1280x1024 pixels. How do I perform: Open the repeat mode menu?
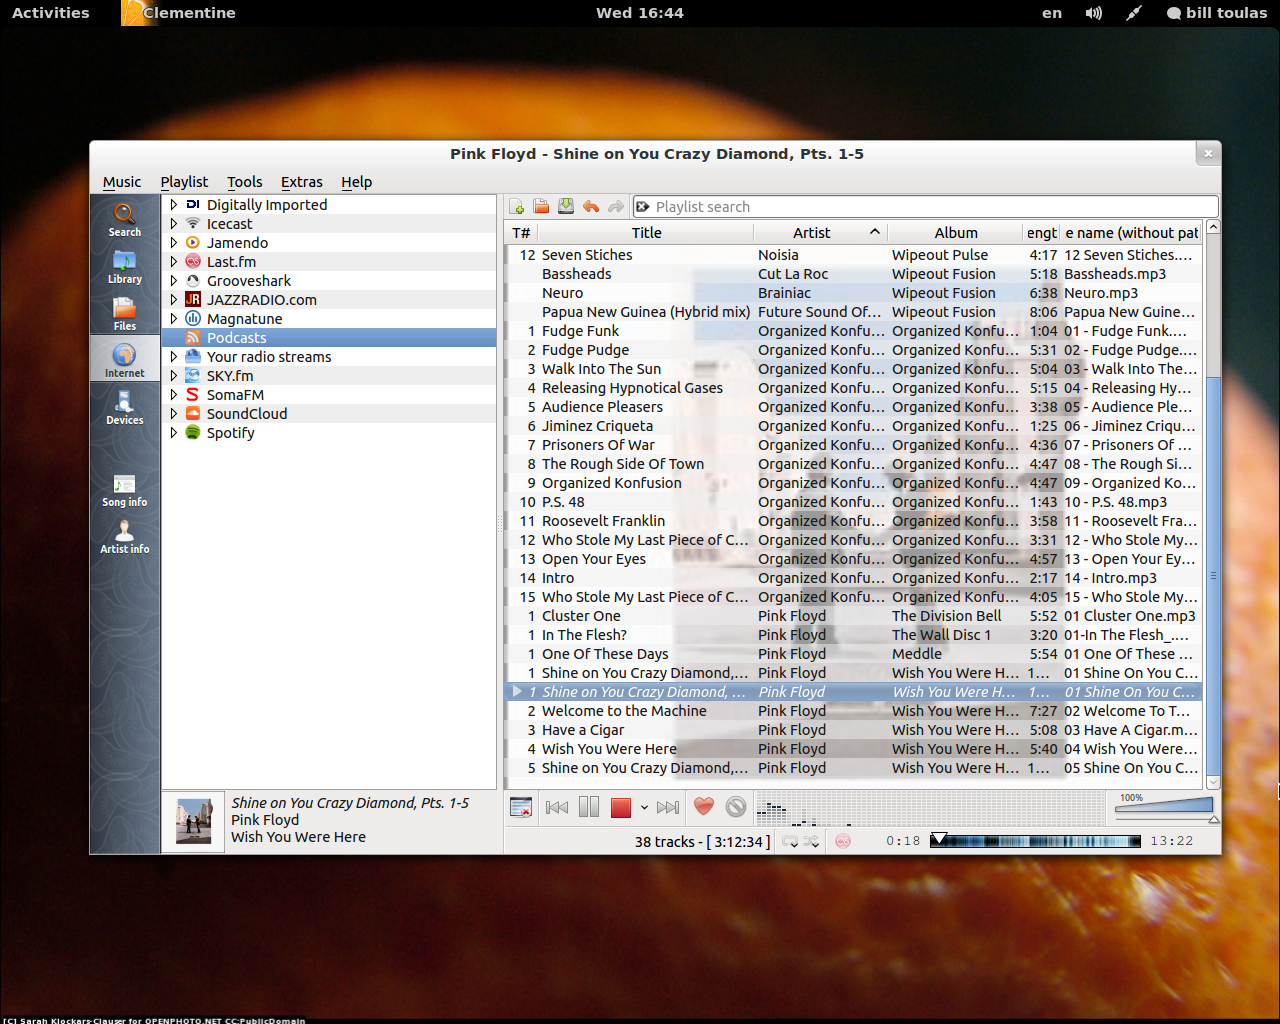click(790, 841)
